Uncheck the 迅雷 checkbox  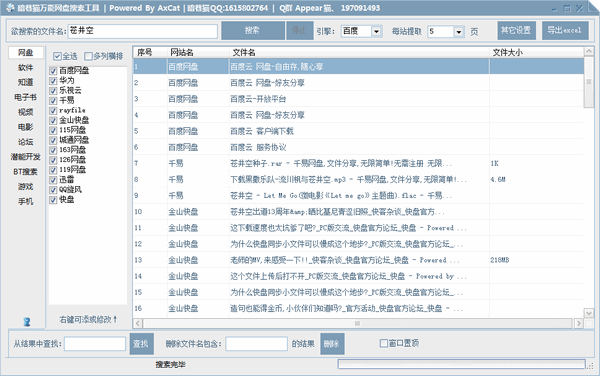(x=53, y=180)
